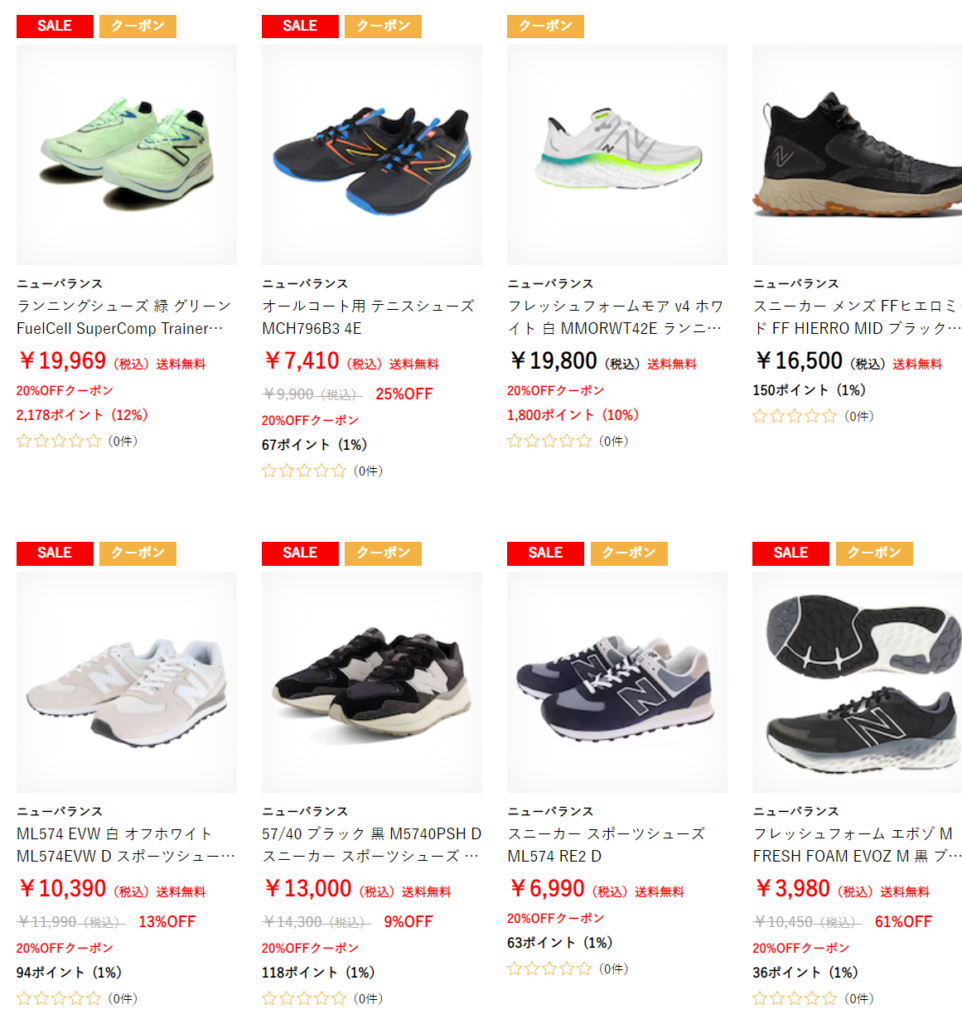The width and height of the screenshot is (962, 1024).
Task: Click the SALE badge above FRESH FOAM EVOZ
Action: tap(791, 553)
